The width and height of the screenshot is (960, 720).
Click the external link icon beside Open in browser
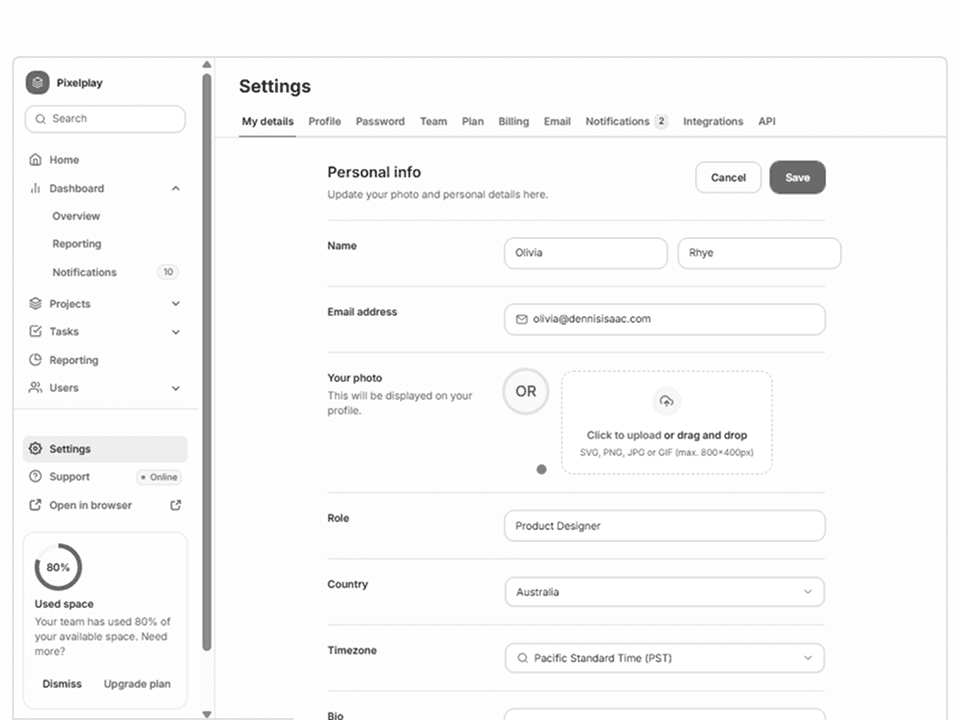[x=176, y=505]
